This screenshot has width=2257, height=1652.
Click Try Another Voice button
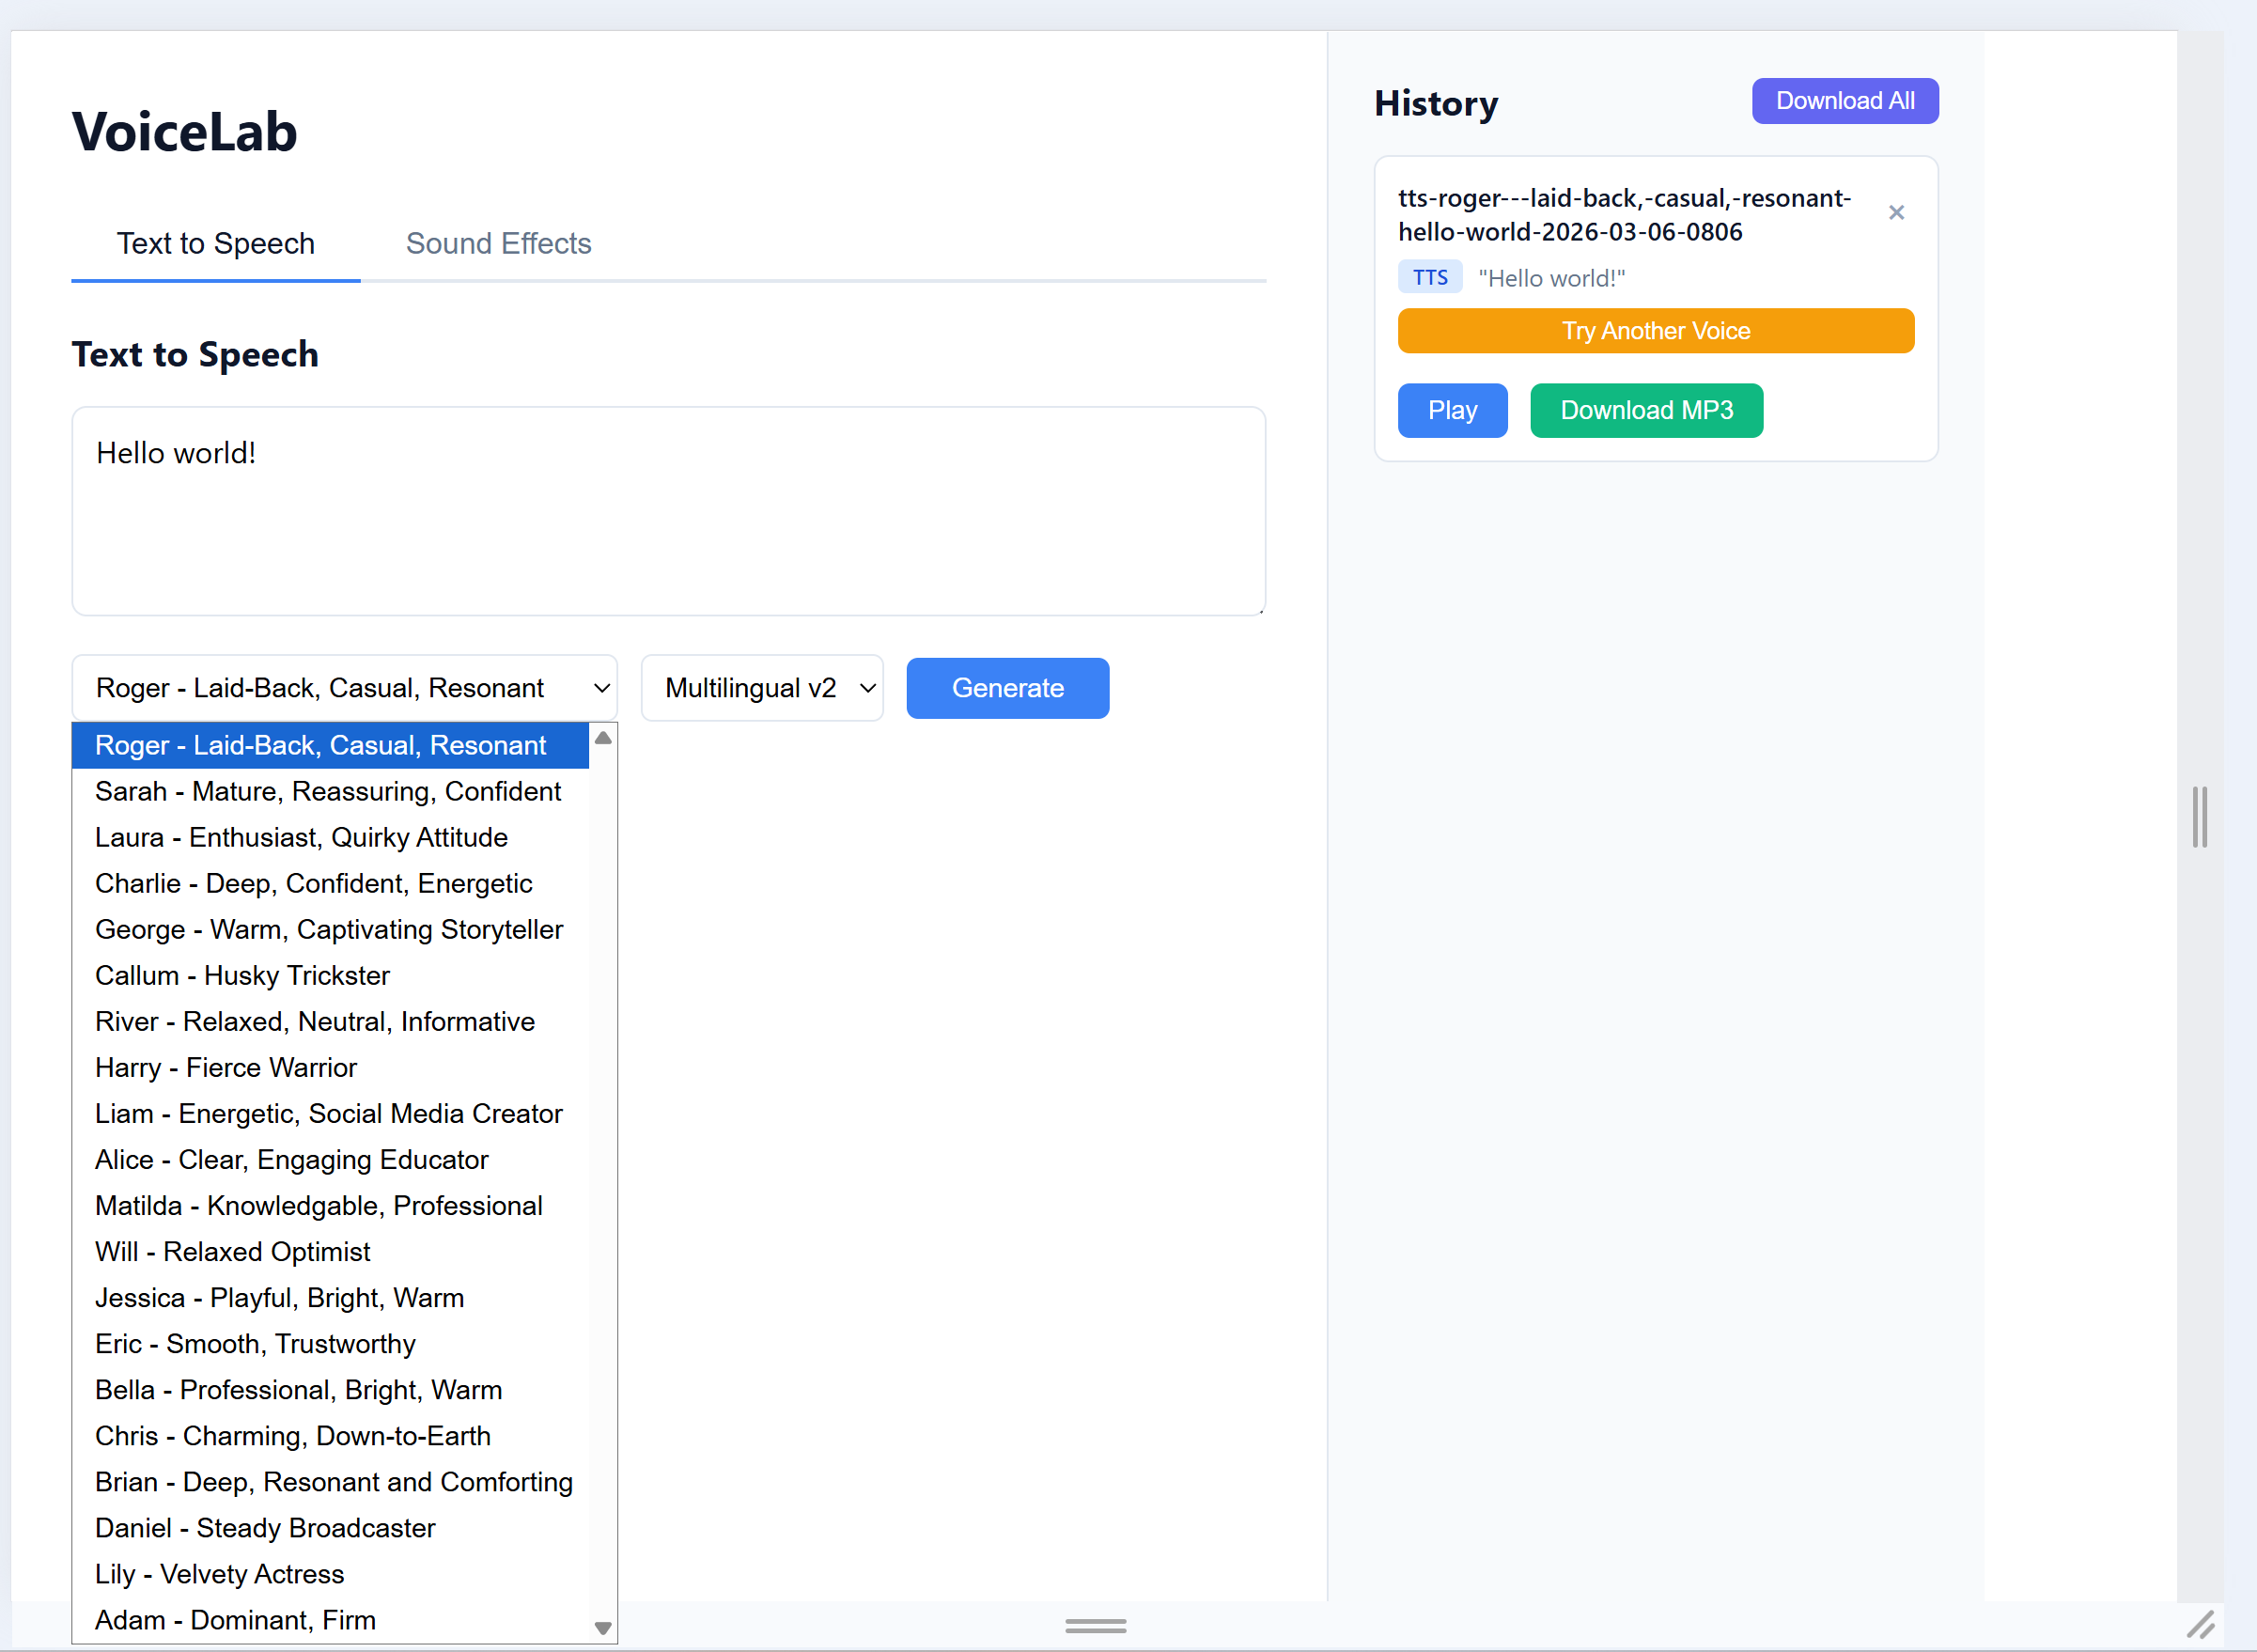point(1655,331)
